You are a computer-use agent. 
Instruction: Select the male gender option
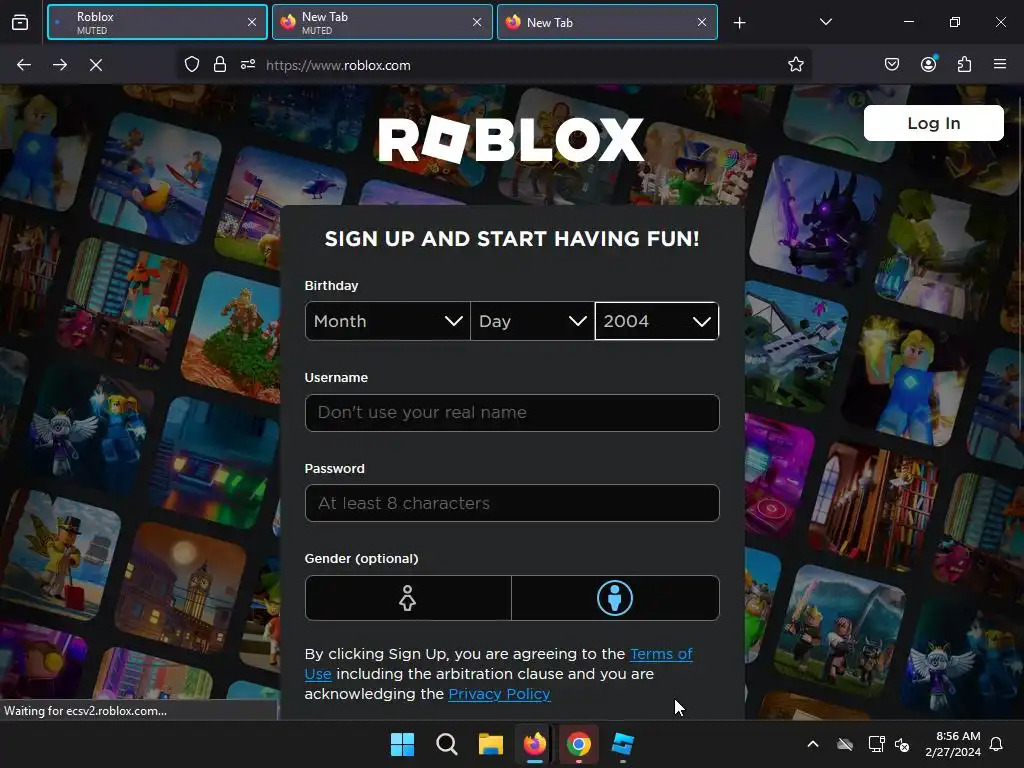(615, 598)
